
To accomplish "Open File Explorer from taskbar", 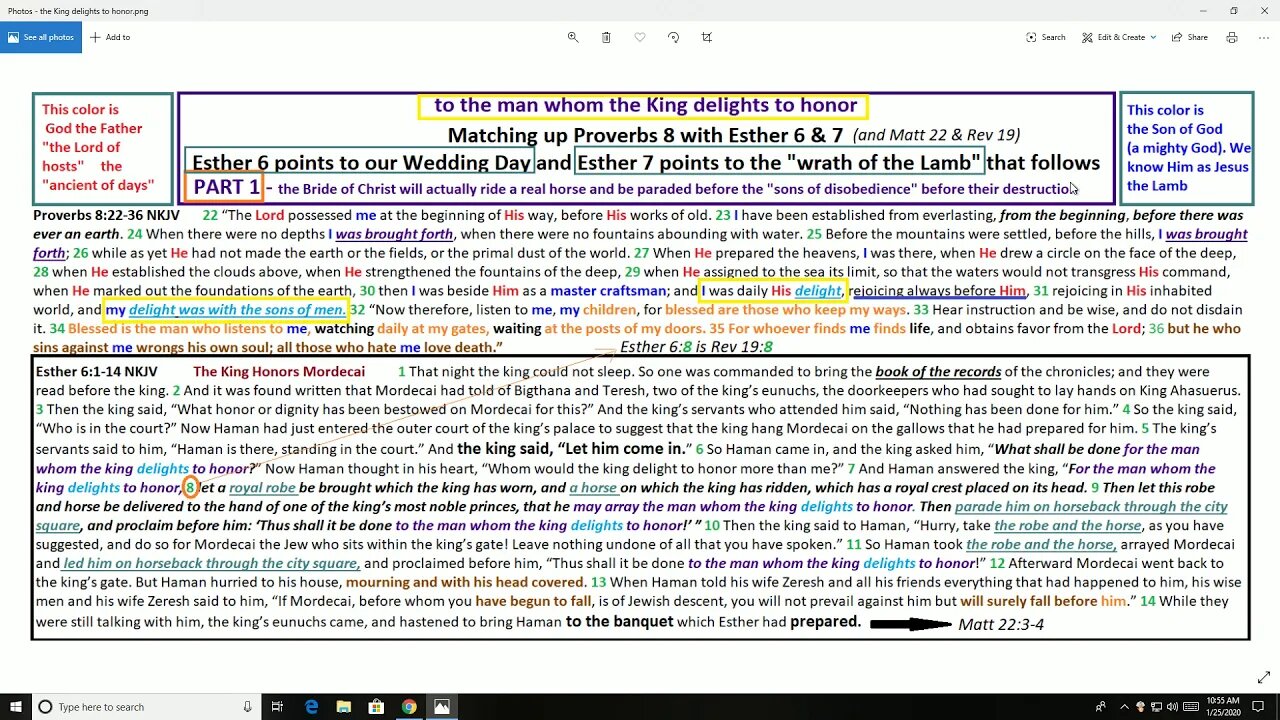I will pyautogui.click(x=344, y=707).
